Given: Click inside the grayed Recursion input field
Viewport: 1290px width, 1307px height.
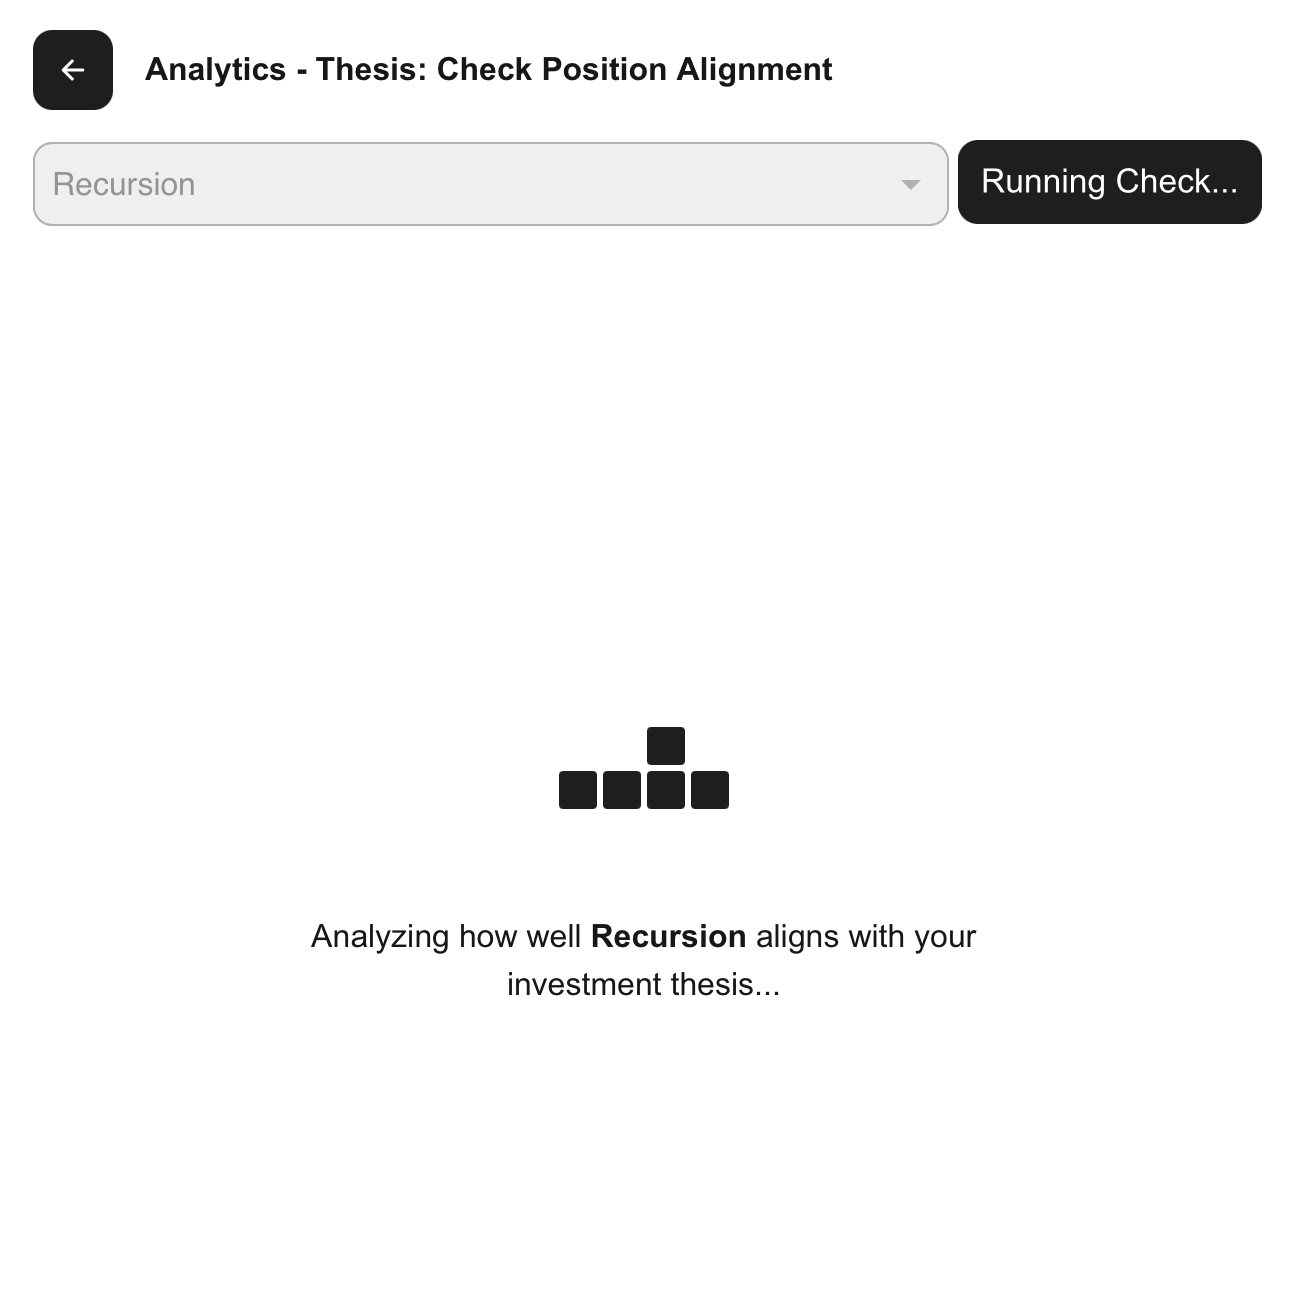Looking at the screenshot, I should [400, 183].
